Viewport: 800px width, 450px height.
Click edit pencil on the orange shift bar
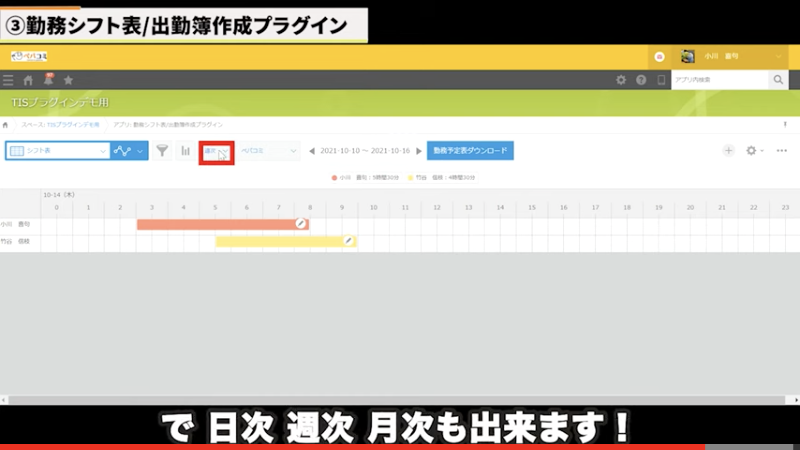coord(300,224)
